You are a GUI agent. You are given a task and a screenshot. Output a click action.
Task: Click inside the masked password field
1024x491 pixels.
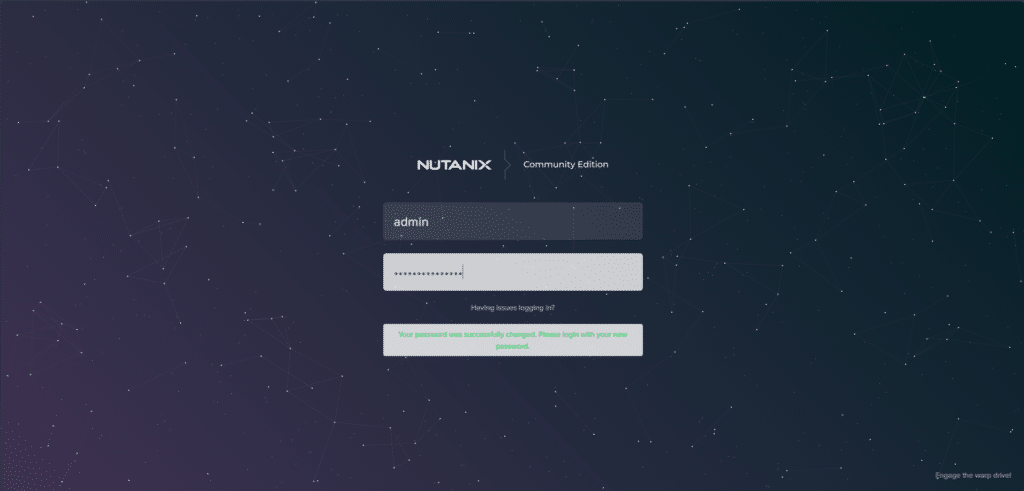(512, 272)
